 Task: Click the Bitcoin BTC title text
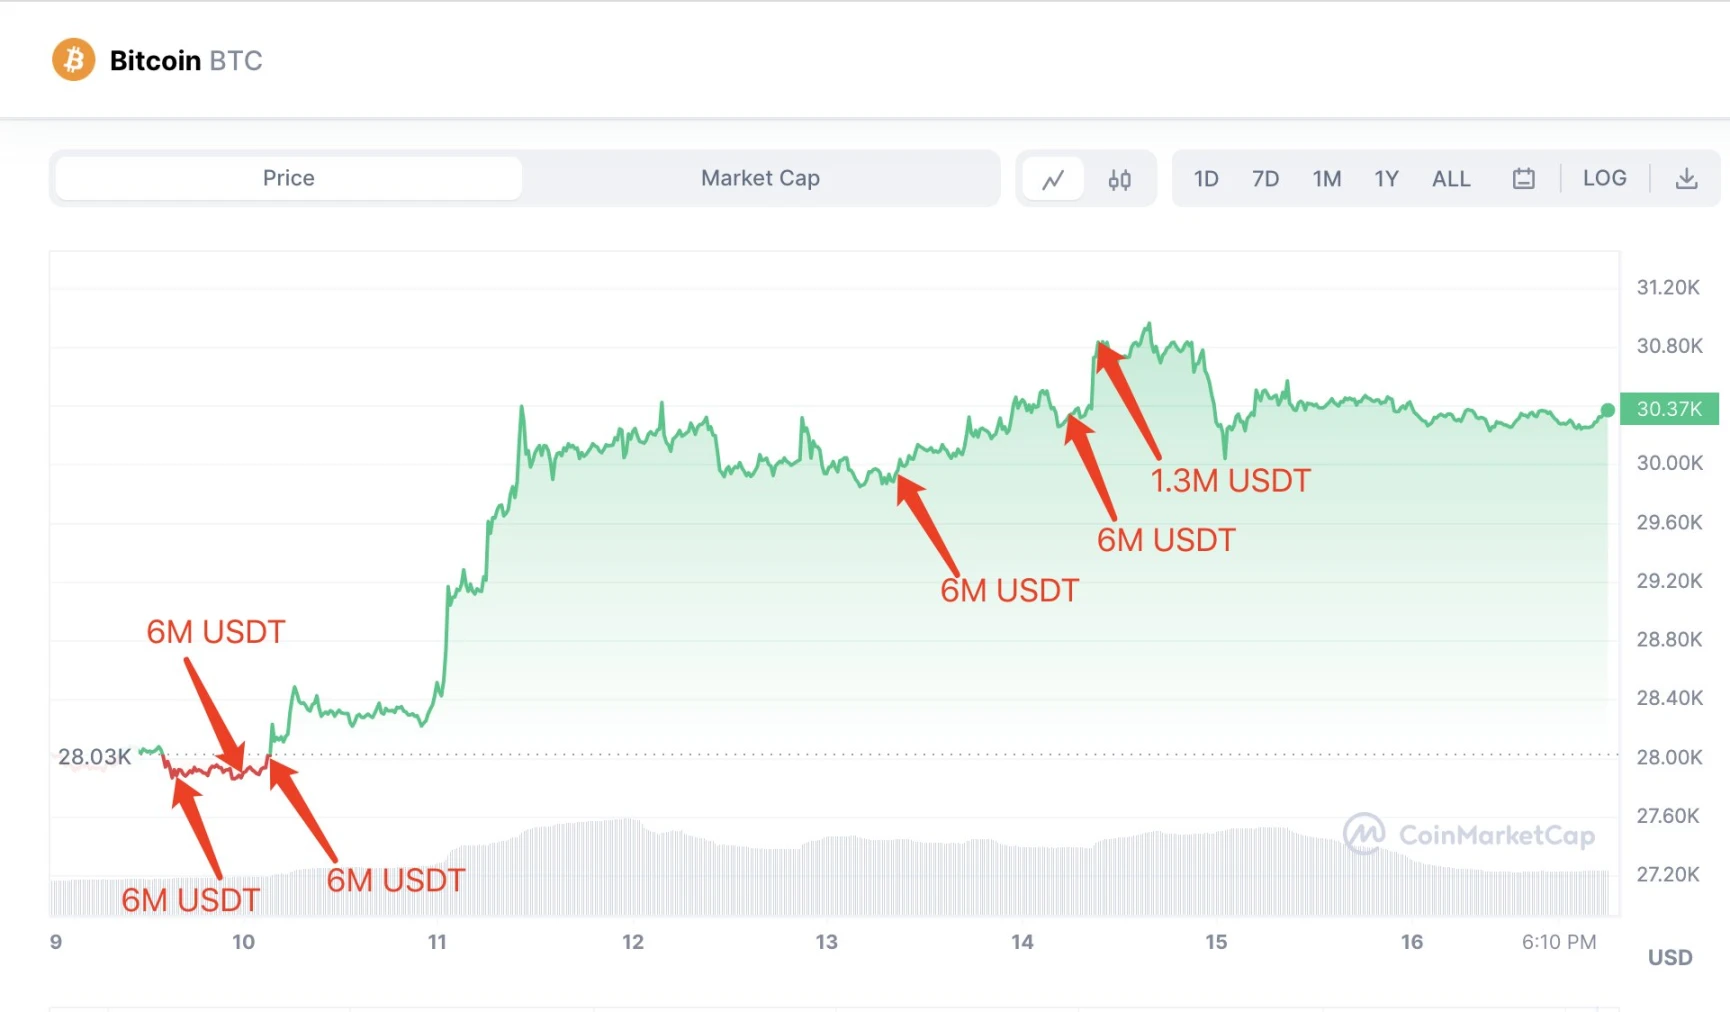[186, 61]
